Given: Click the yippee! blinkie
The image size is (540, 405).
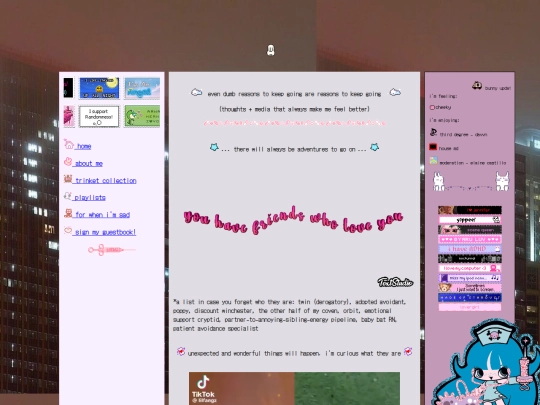Looking at the screenshot, I should point(470,219).
